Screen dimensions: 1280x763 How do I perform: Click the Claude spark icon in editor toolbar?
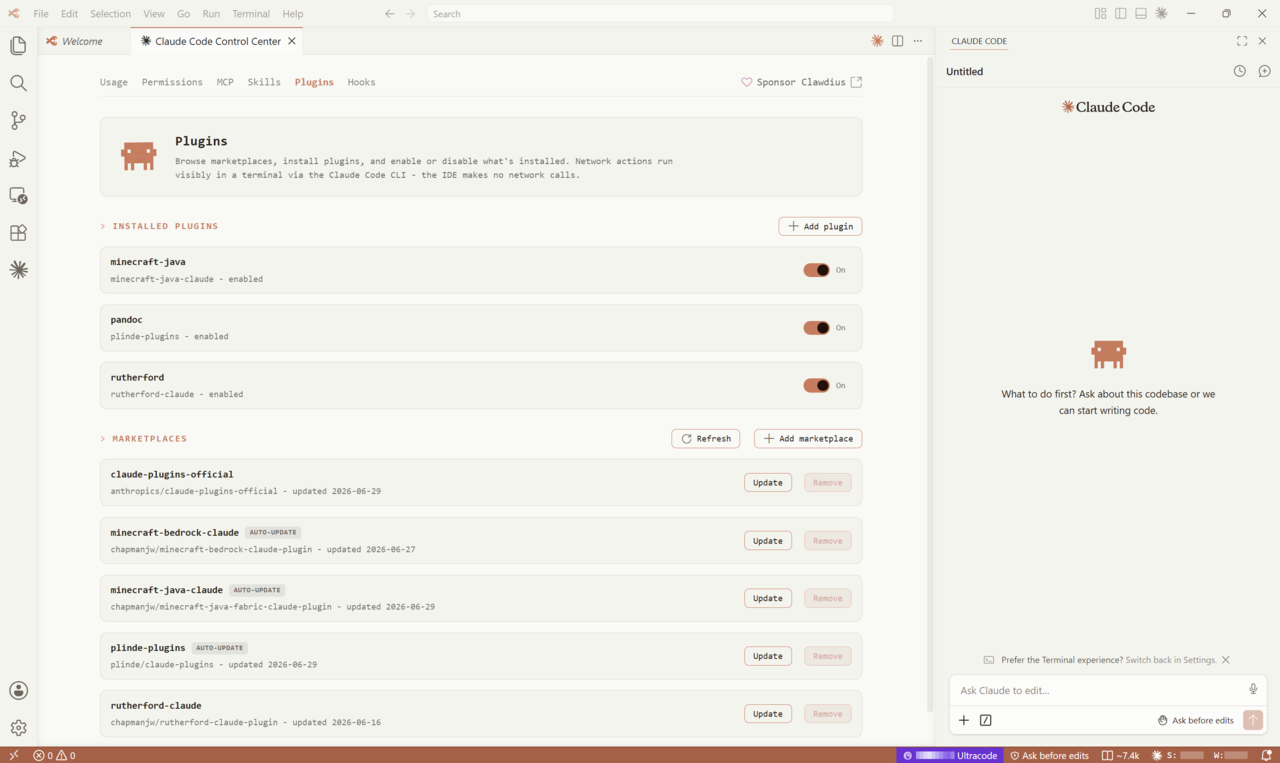click(x=877, y=41)
